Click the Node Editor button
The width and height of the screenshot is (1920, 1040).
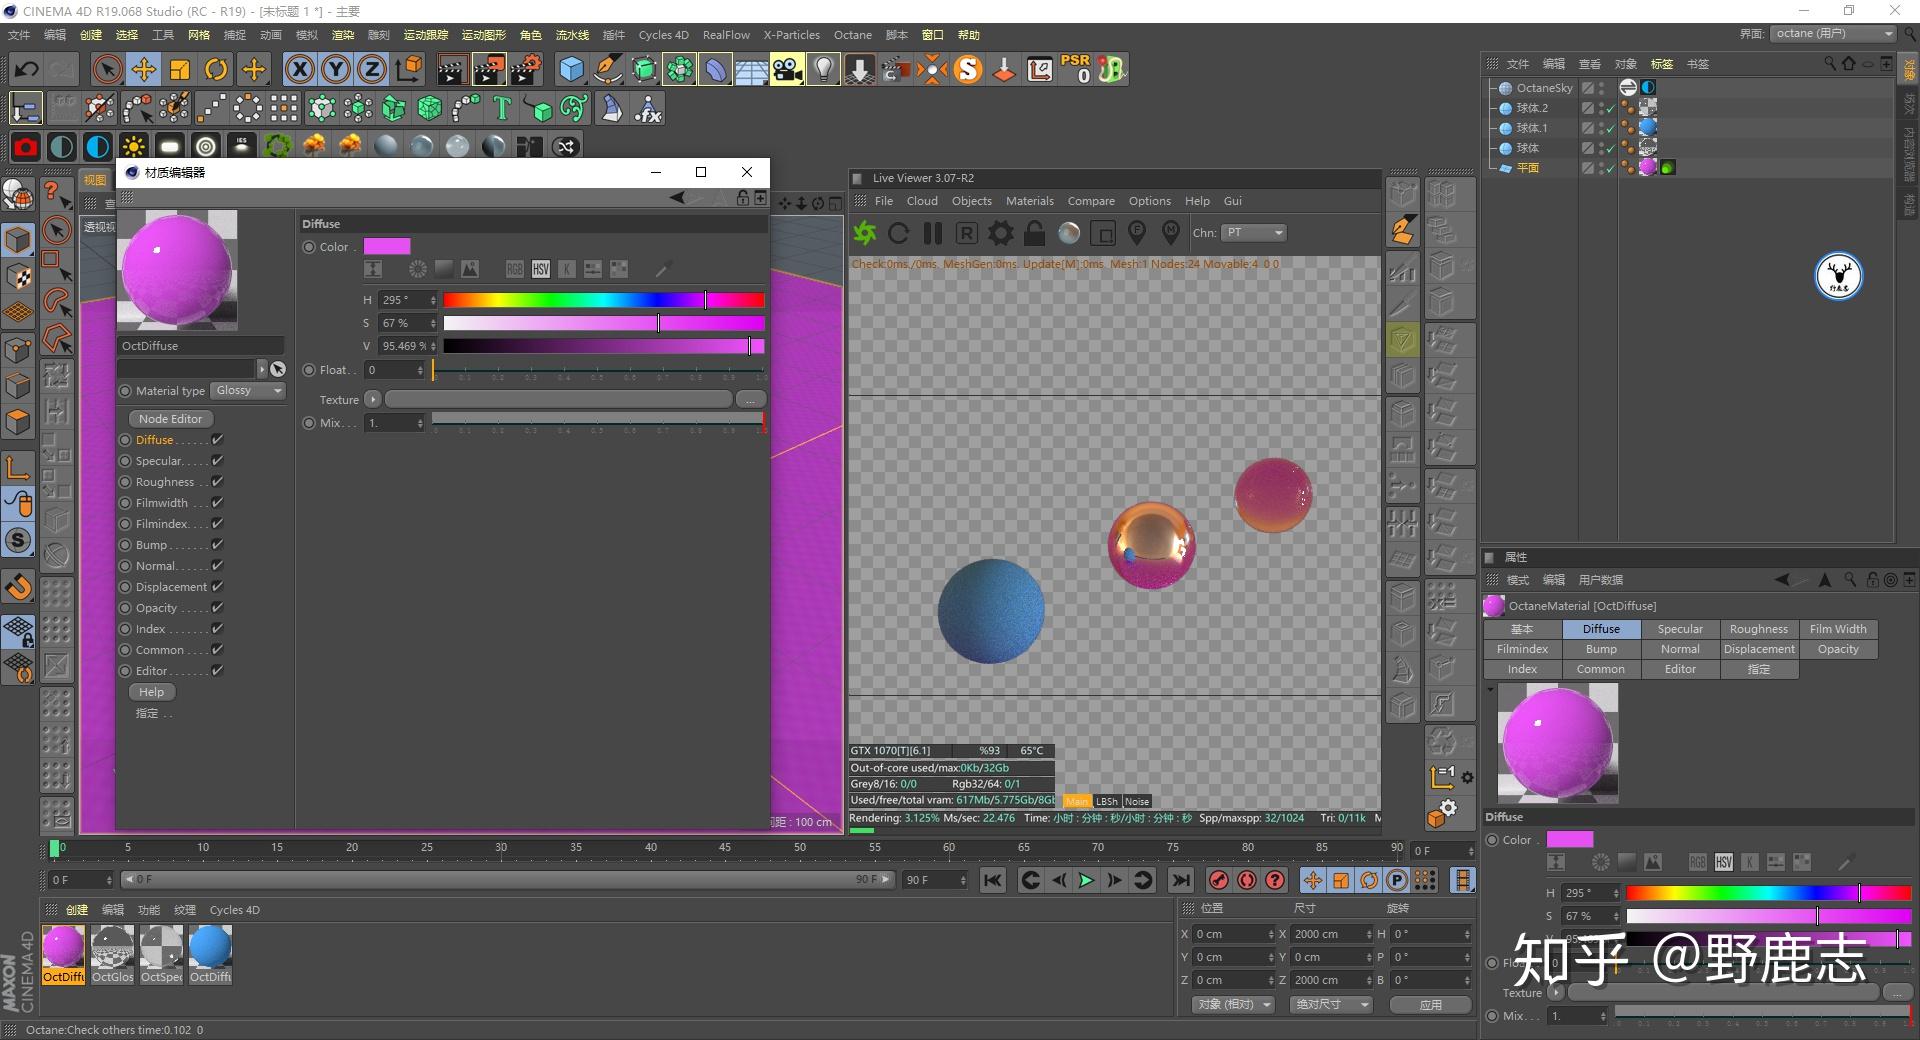coord(170,419)
